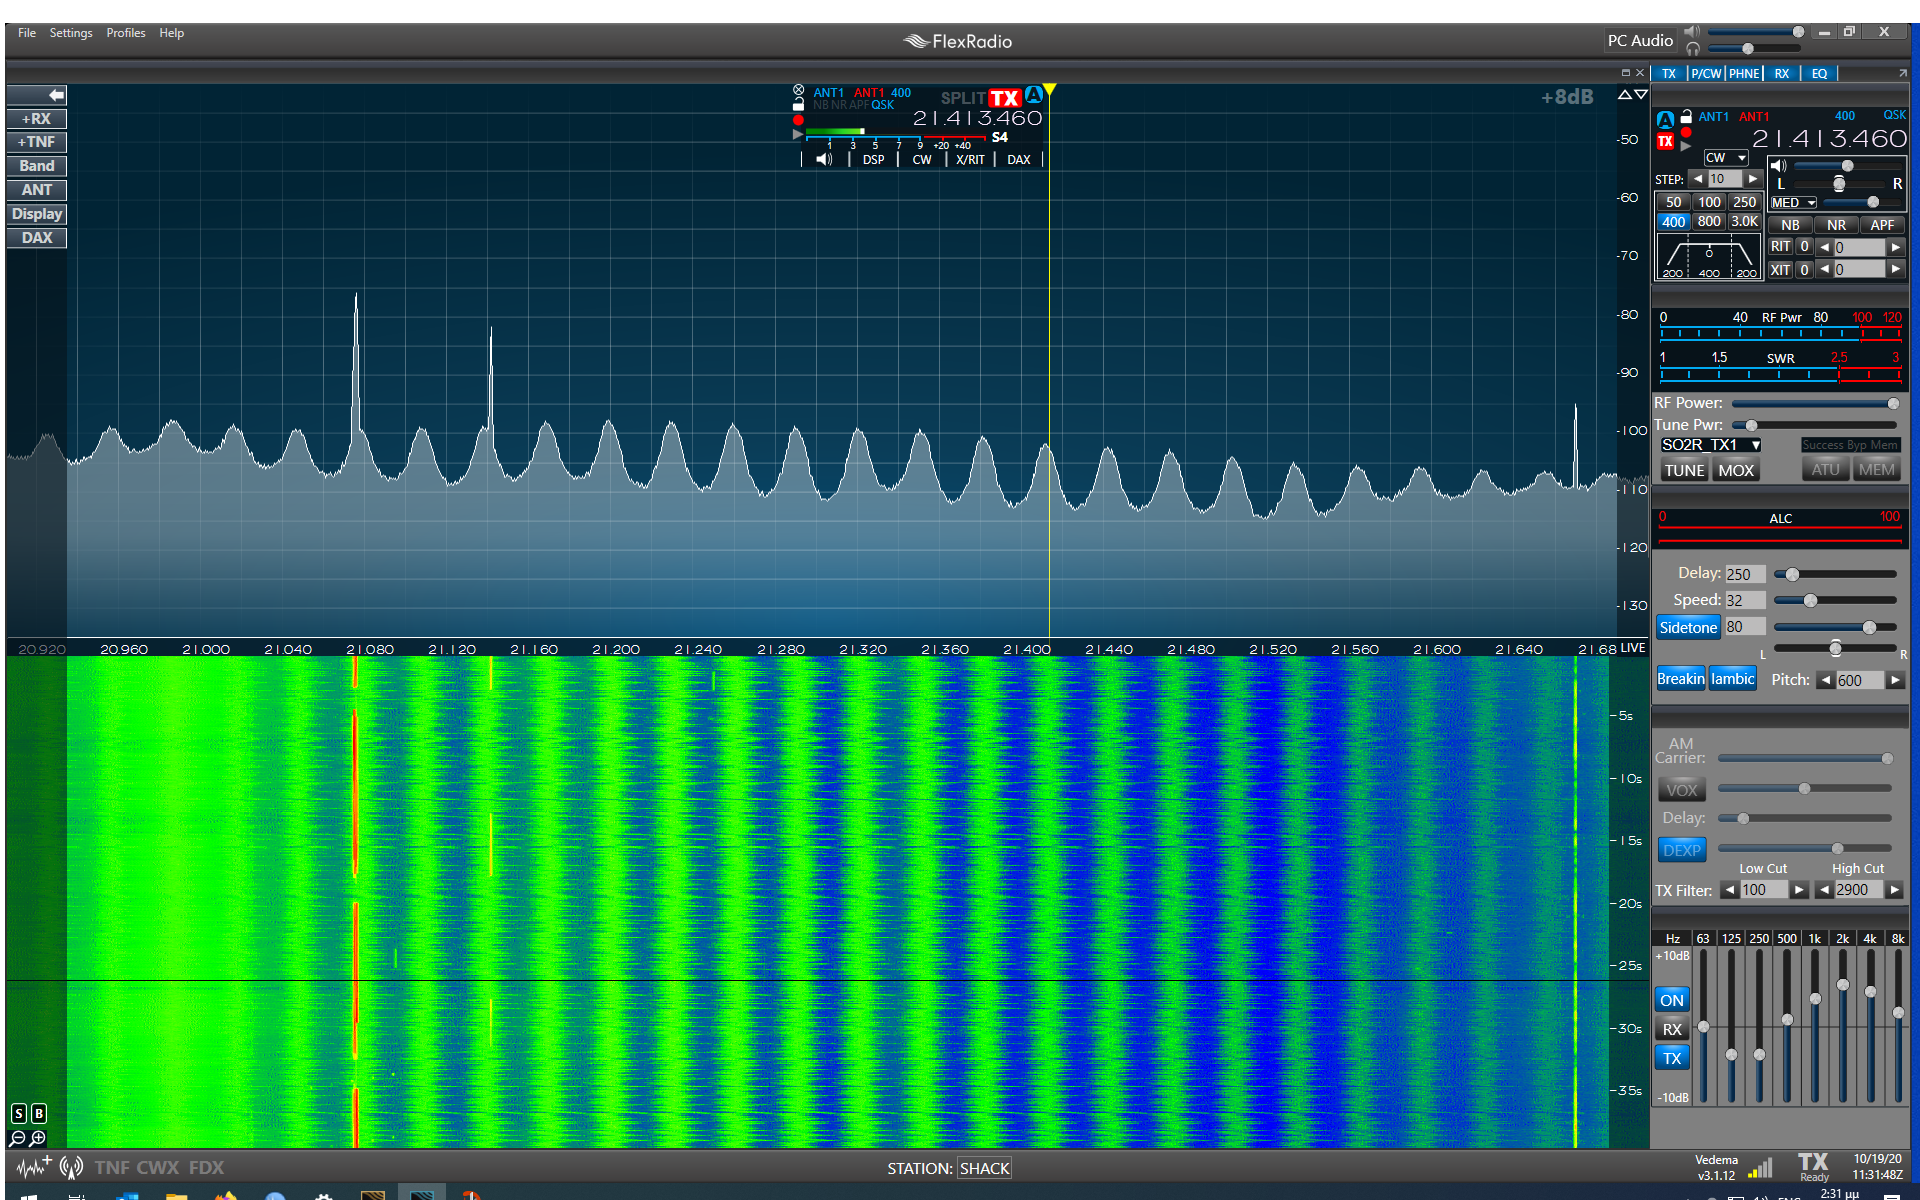This screenshot has width=1920, height=1200.
Task: Click the network signal bars icon in status bar
Action: tap(1761, 1168)
